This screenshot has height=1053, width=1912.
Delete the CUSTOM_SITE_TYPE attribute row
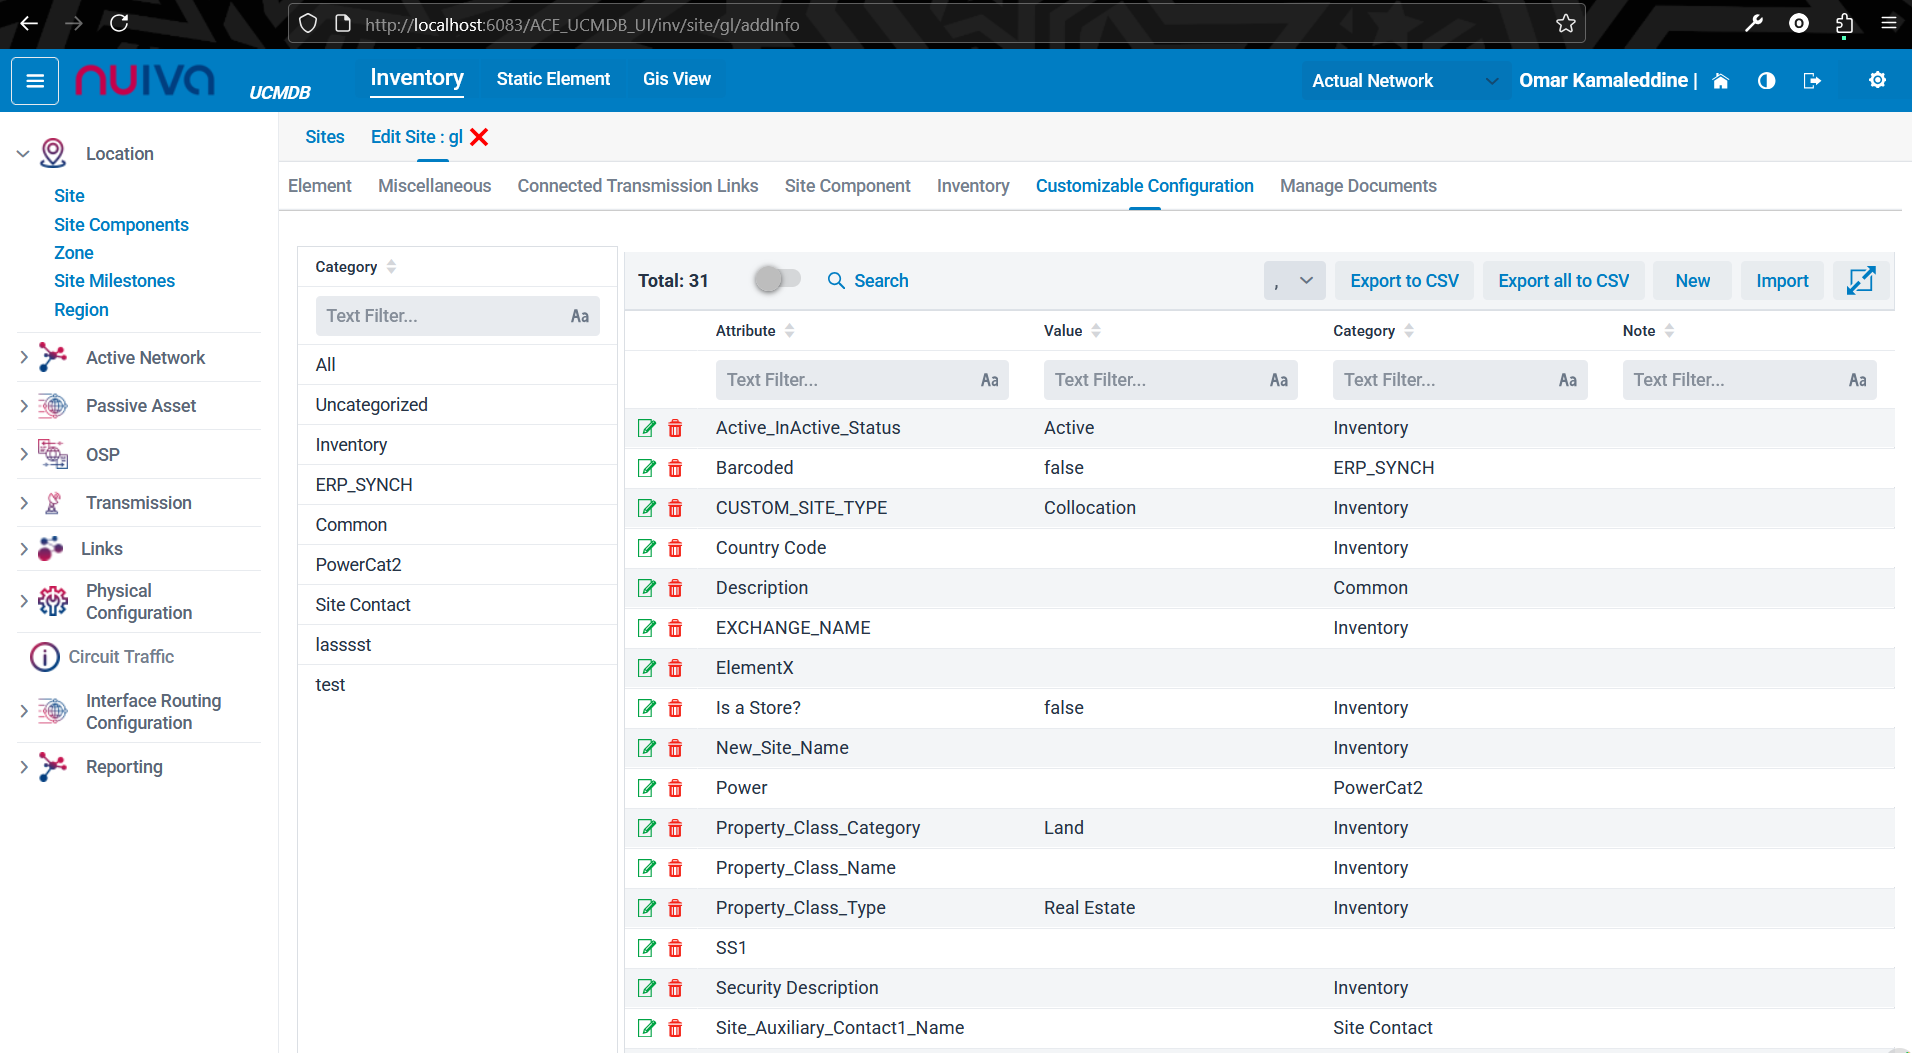(675, 508)
